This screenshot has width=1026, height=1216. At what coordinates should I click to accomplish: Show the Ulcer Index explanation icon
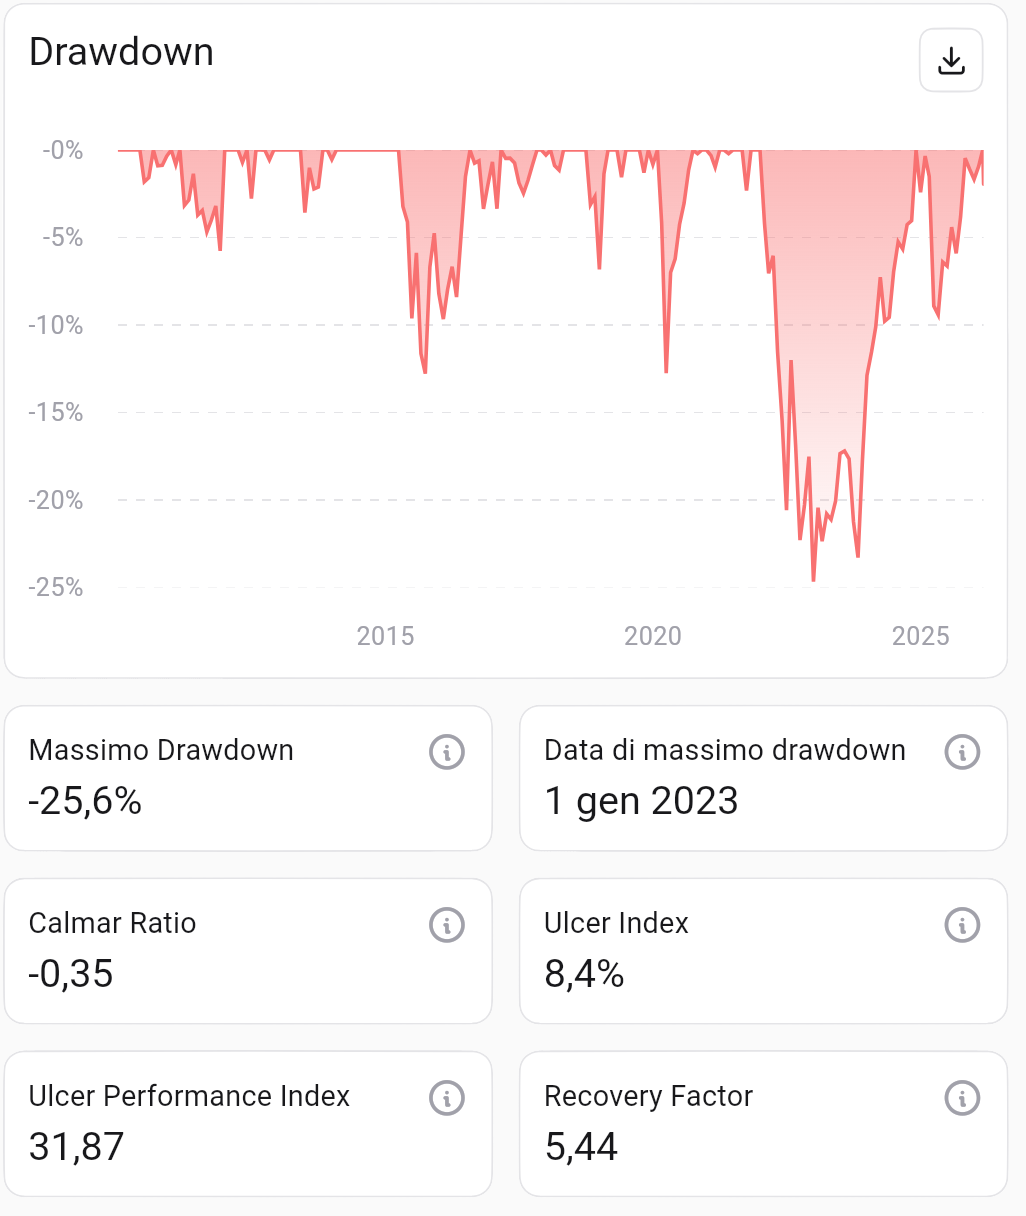click(x=961, y=925)
